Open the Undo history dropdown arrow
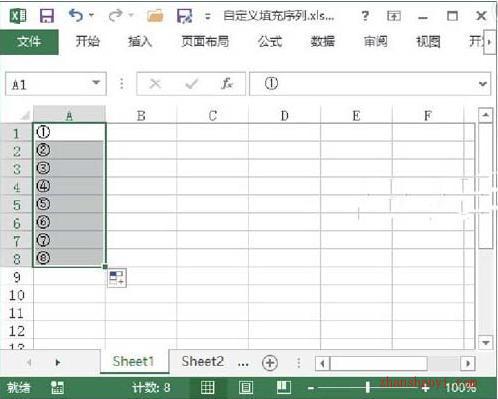 click(x=91, y=15)
